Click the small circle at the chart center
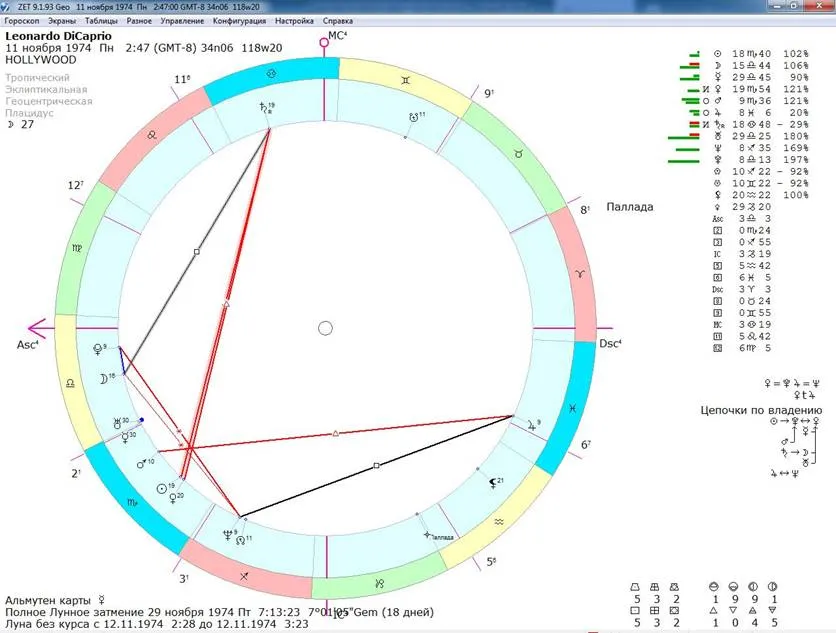This screenshot has height=633, width=836. coord(325,328)
